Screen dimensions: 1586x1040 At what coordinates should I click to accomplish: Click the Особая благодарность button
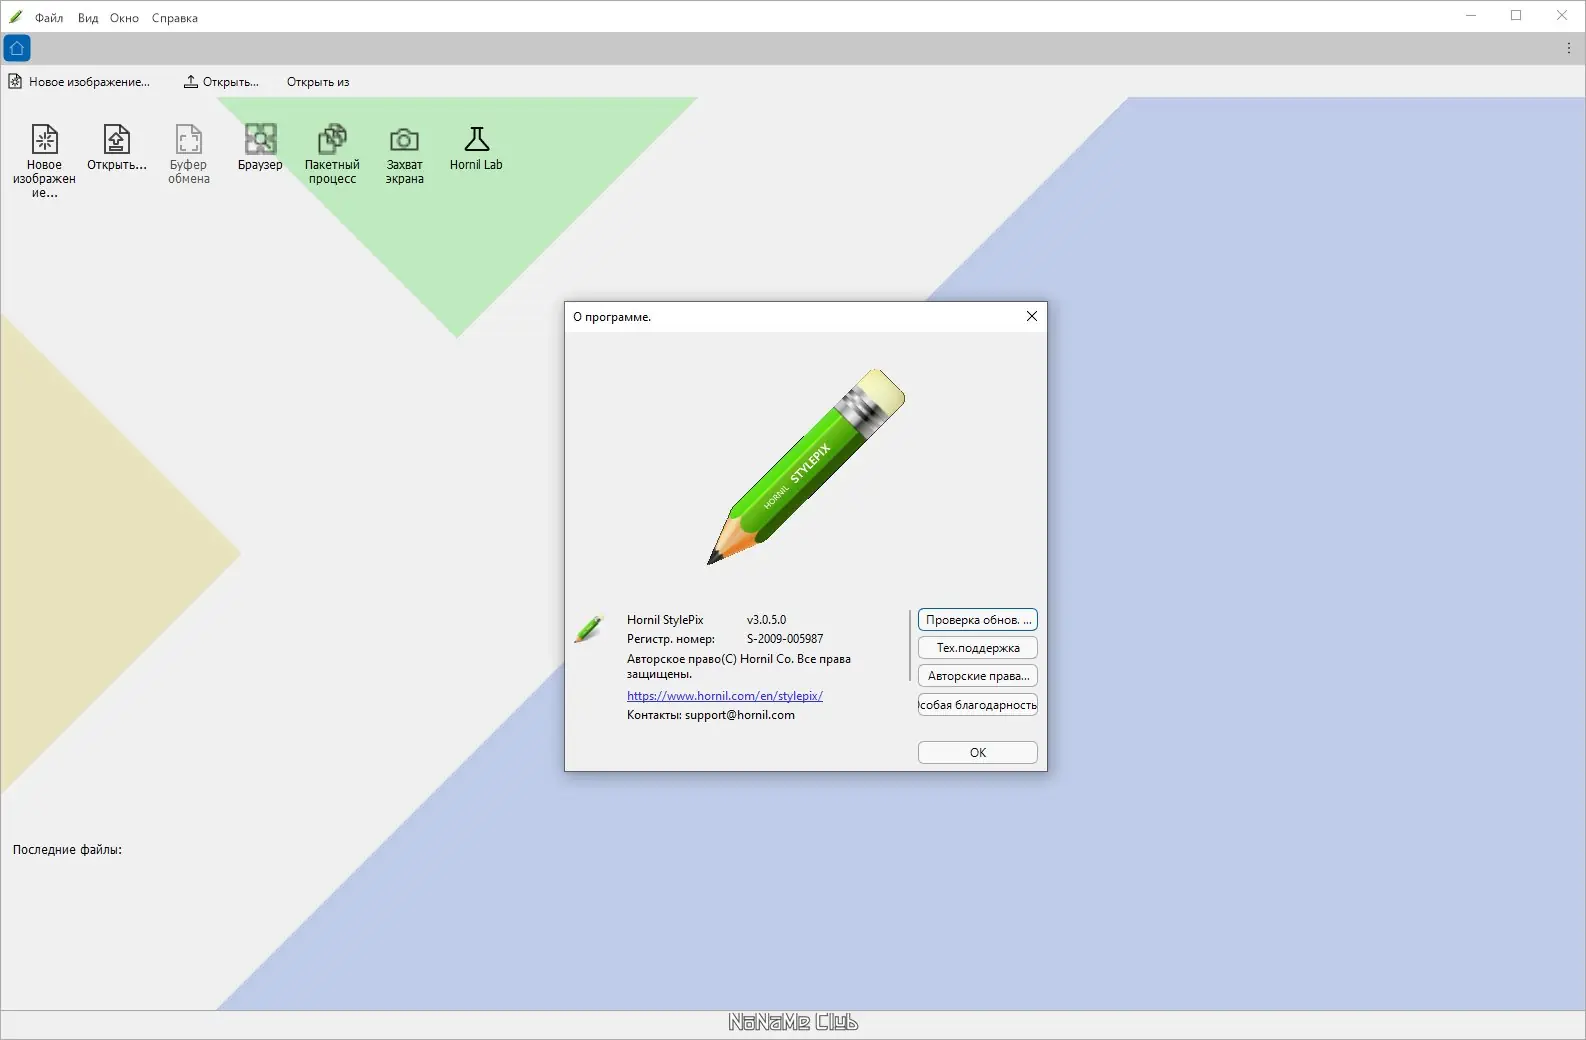[978, 705]
